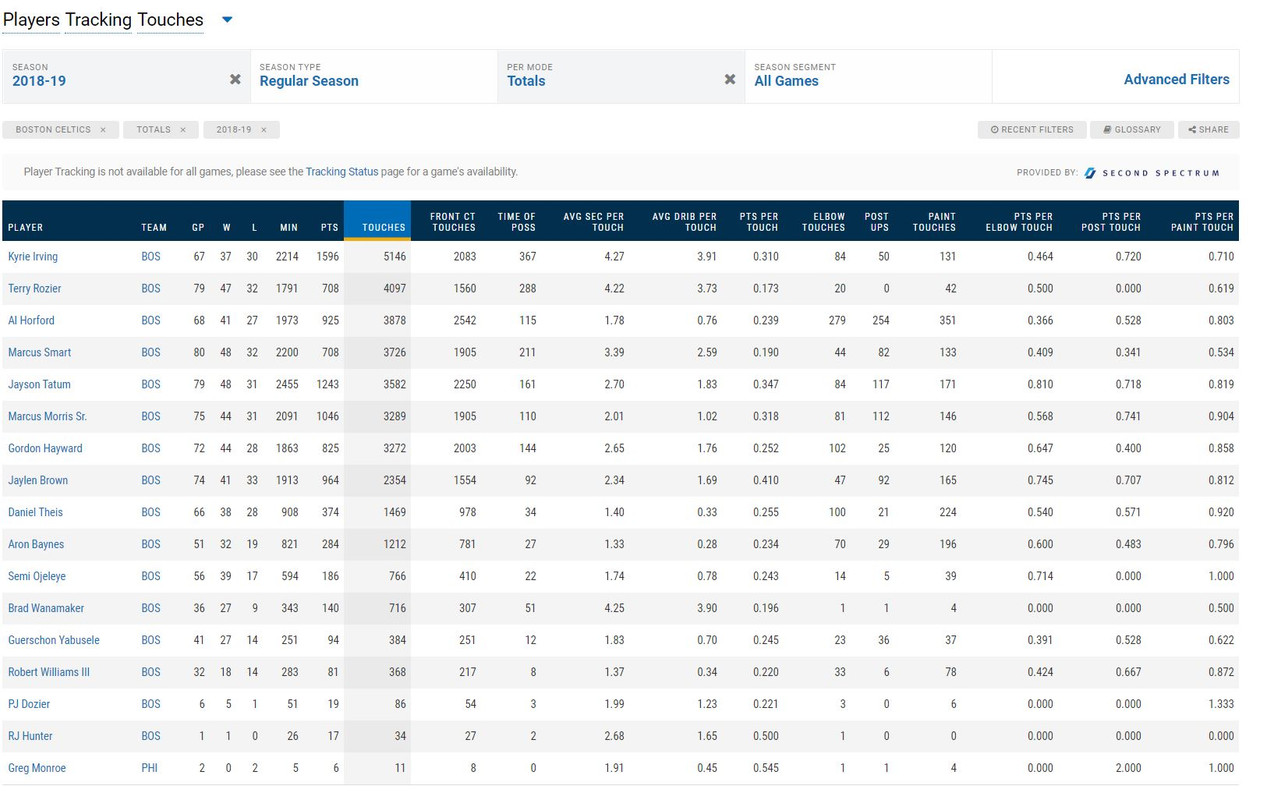The height and width of the screenshot is (800, 1274).
Task: Open the Season 2018-19 selector
Action: (x=126, y=76)
